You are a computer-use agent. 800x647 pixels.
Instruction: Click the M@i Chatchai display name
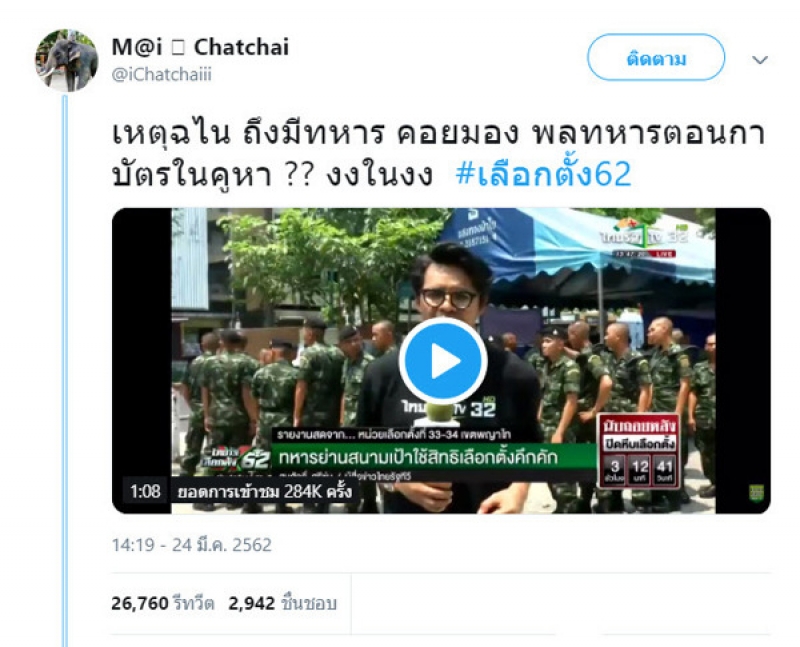point(200,47)
